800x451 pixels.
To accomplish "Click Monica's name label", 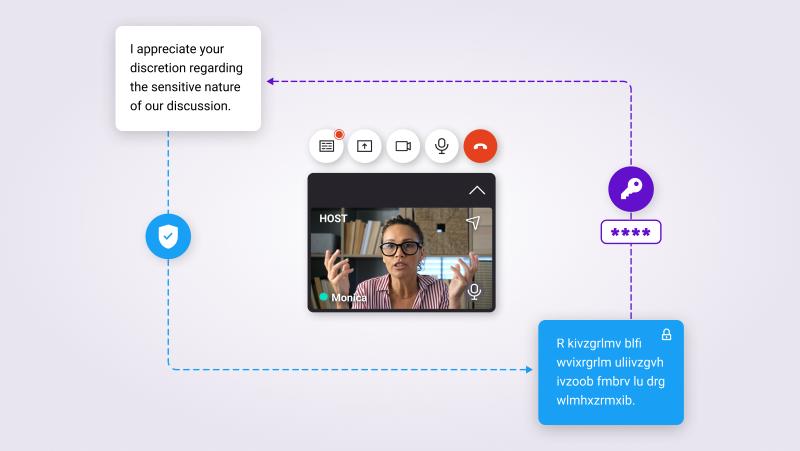I will click(x=349, y=298).
